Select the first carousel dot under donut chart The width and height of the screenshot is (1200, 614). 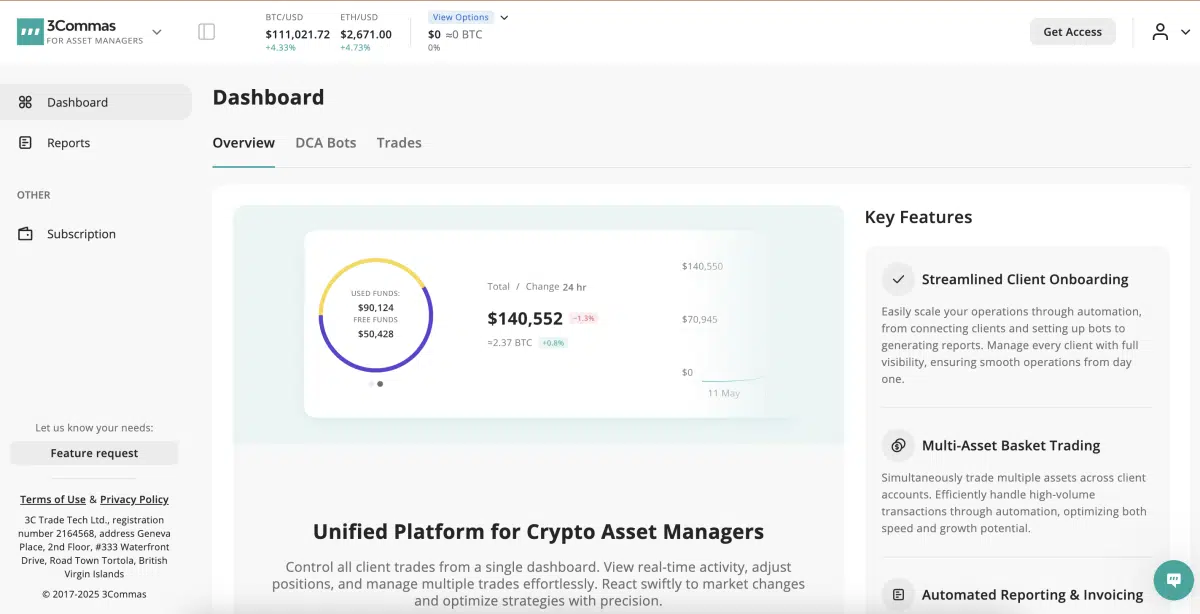[x=371, y=384]
